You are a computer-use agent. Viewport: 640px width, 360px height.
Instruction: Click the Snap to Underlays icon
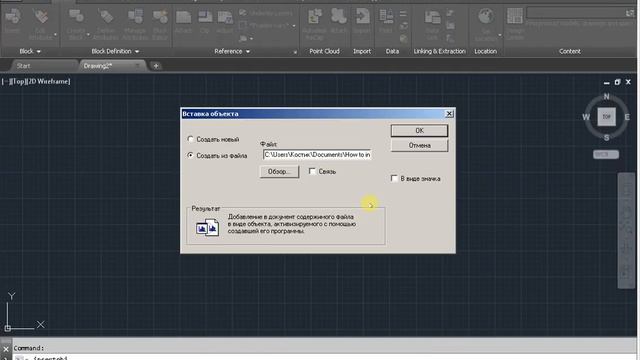coord(243,38)
